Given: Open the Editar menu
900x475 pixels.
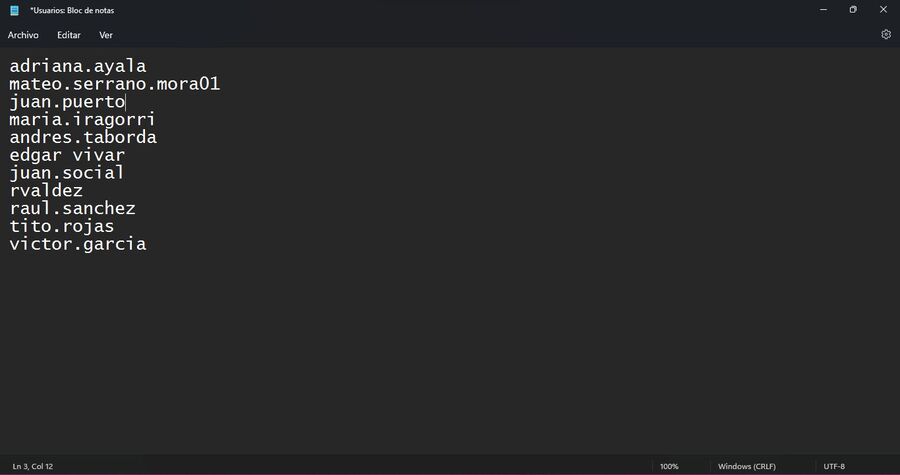Looking at the screenshot, I should point(69,35).
